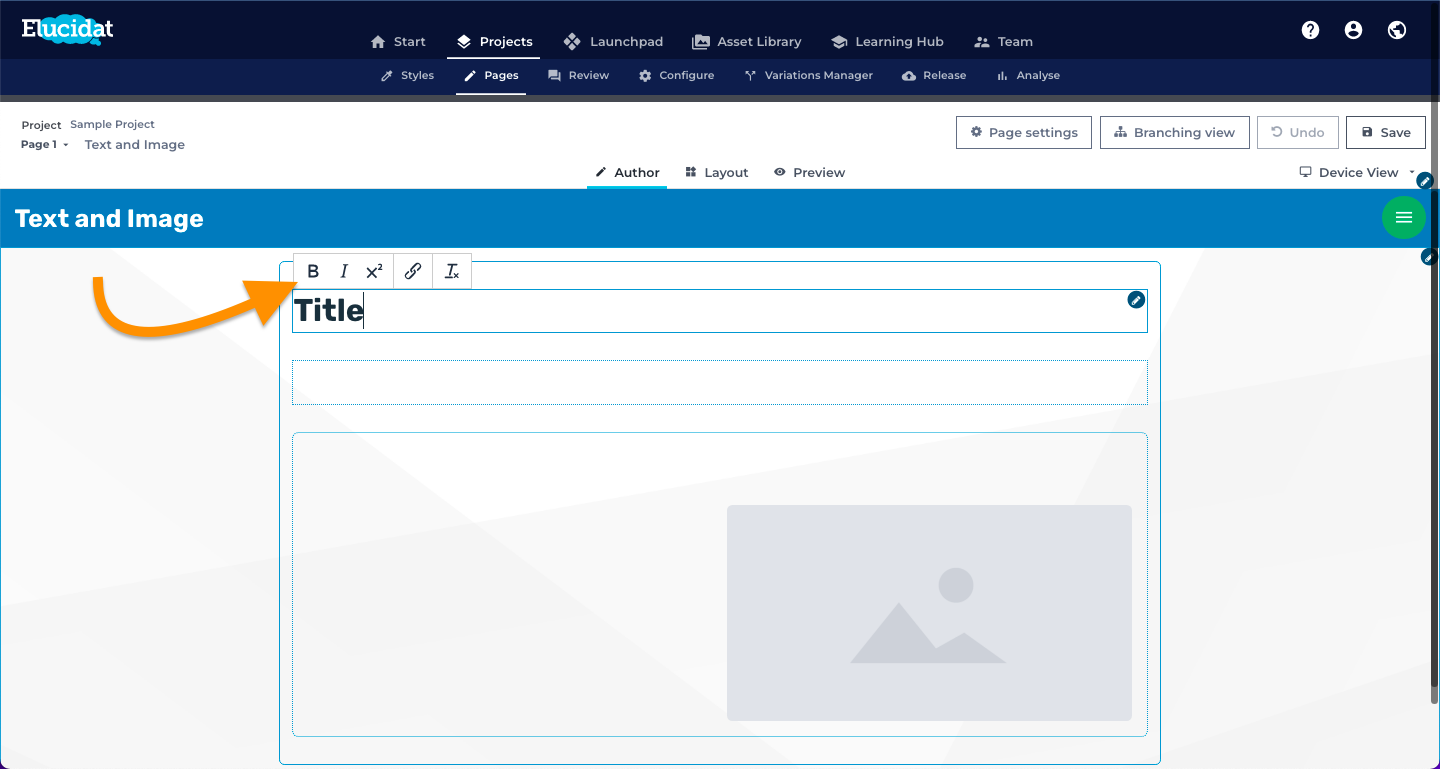Save the page with the Save button

(1386, 132)
